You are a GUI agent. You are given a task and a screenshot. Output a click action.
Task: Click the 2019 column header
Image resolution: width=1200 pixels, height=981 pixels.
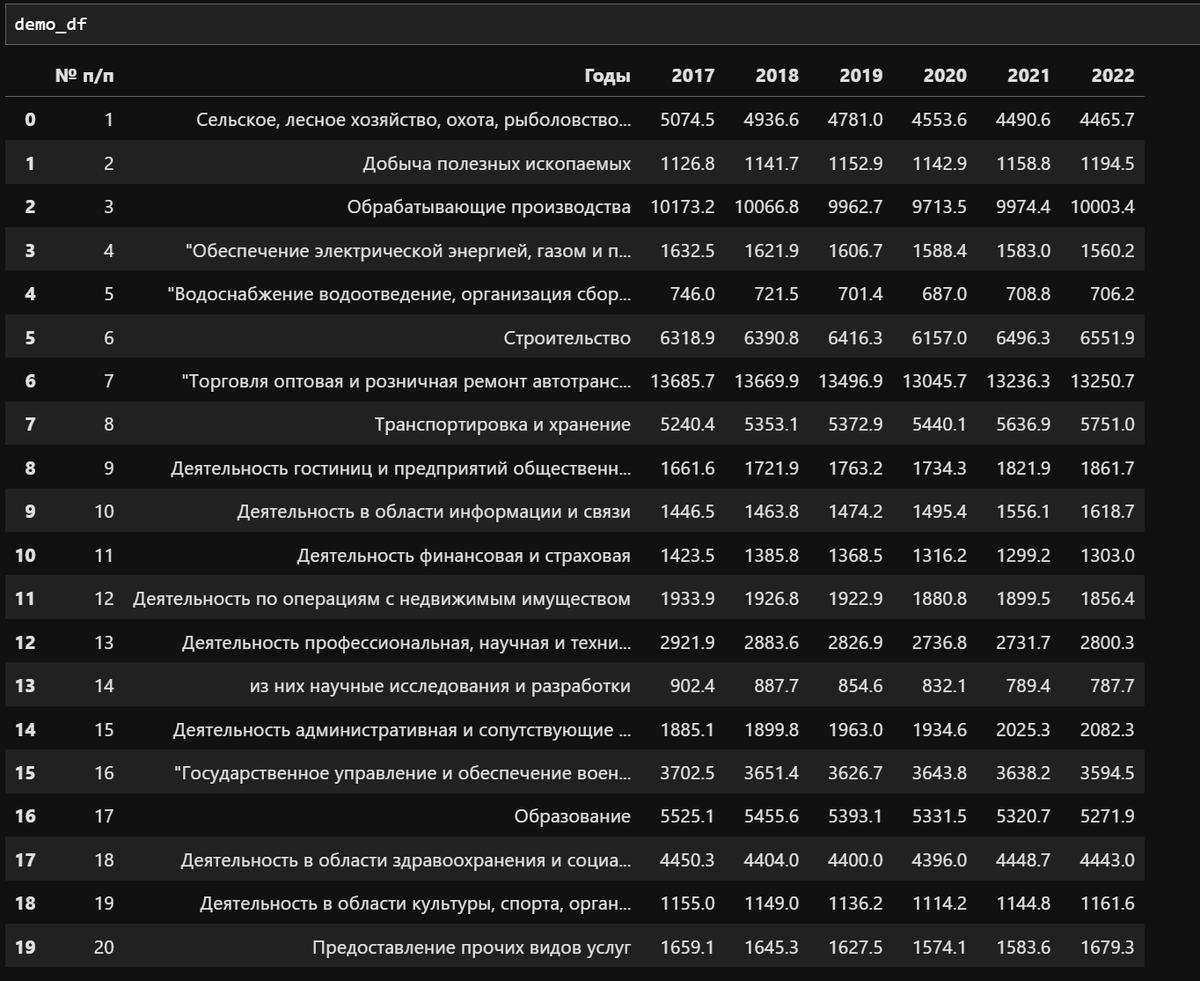click(x=861, y=76)
